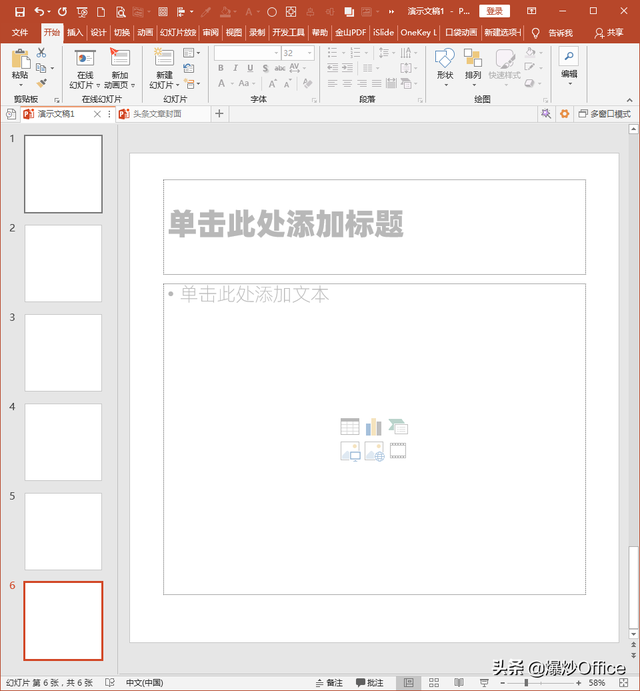Select slide 3 thumbnail
Viewport: 640px width, 691px height.
coord(63,353)
